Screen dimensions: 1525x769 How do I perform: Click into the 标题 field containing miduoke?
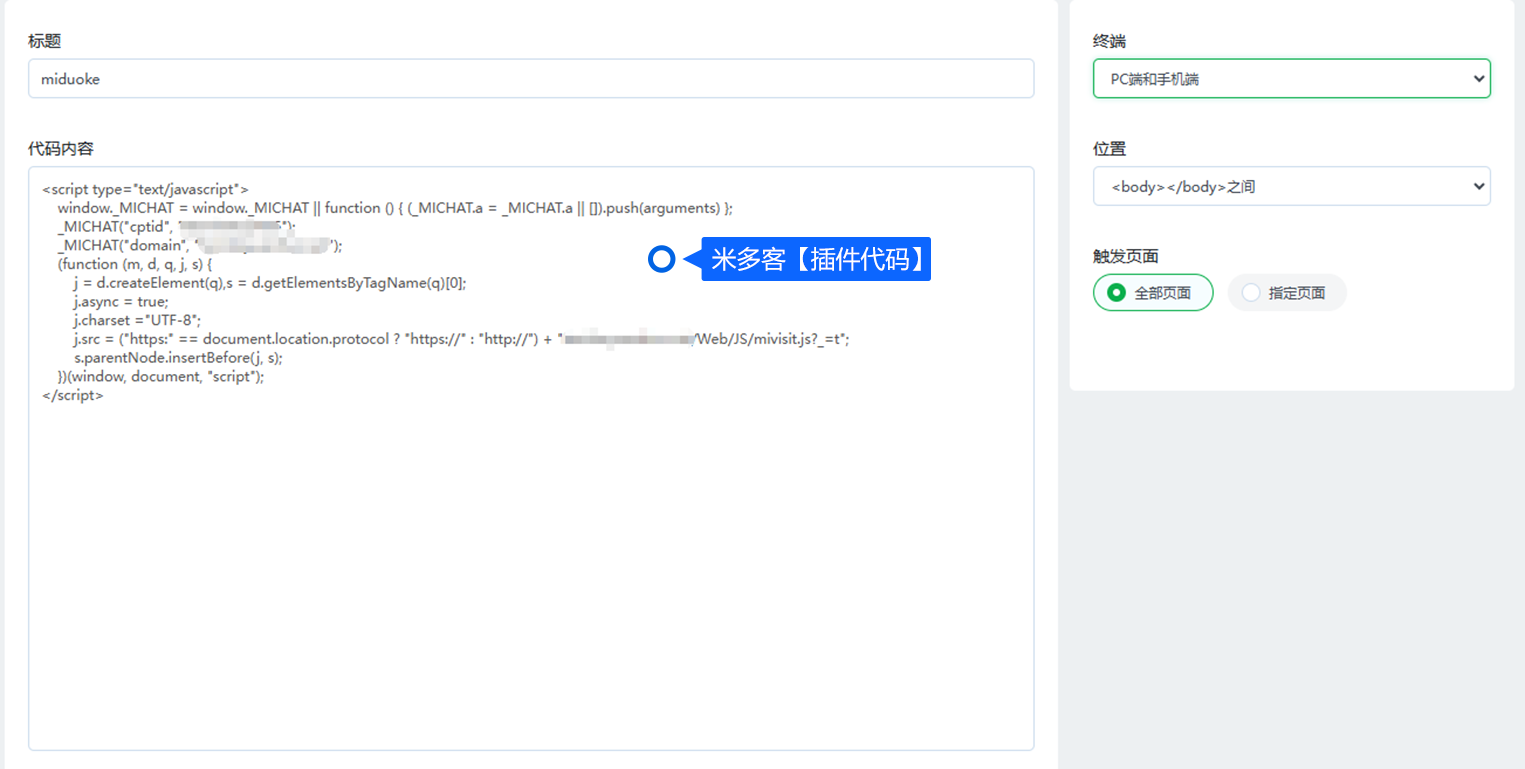click(x=530, y=79)
